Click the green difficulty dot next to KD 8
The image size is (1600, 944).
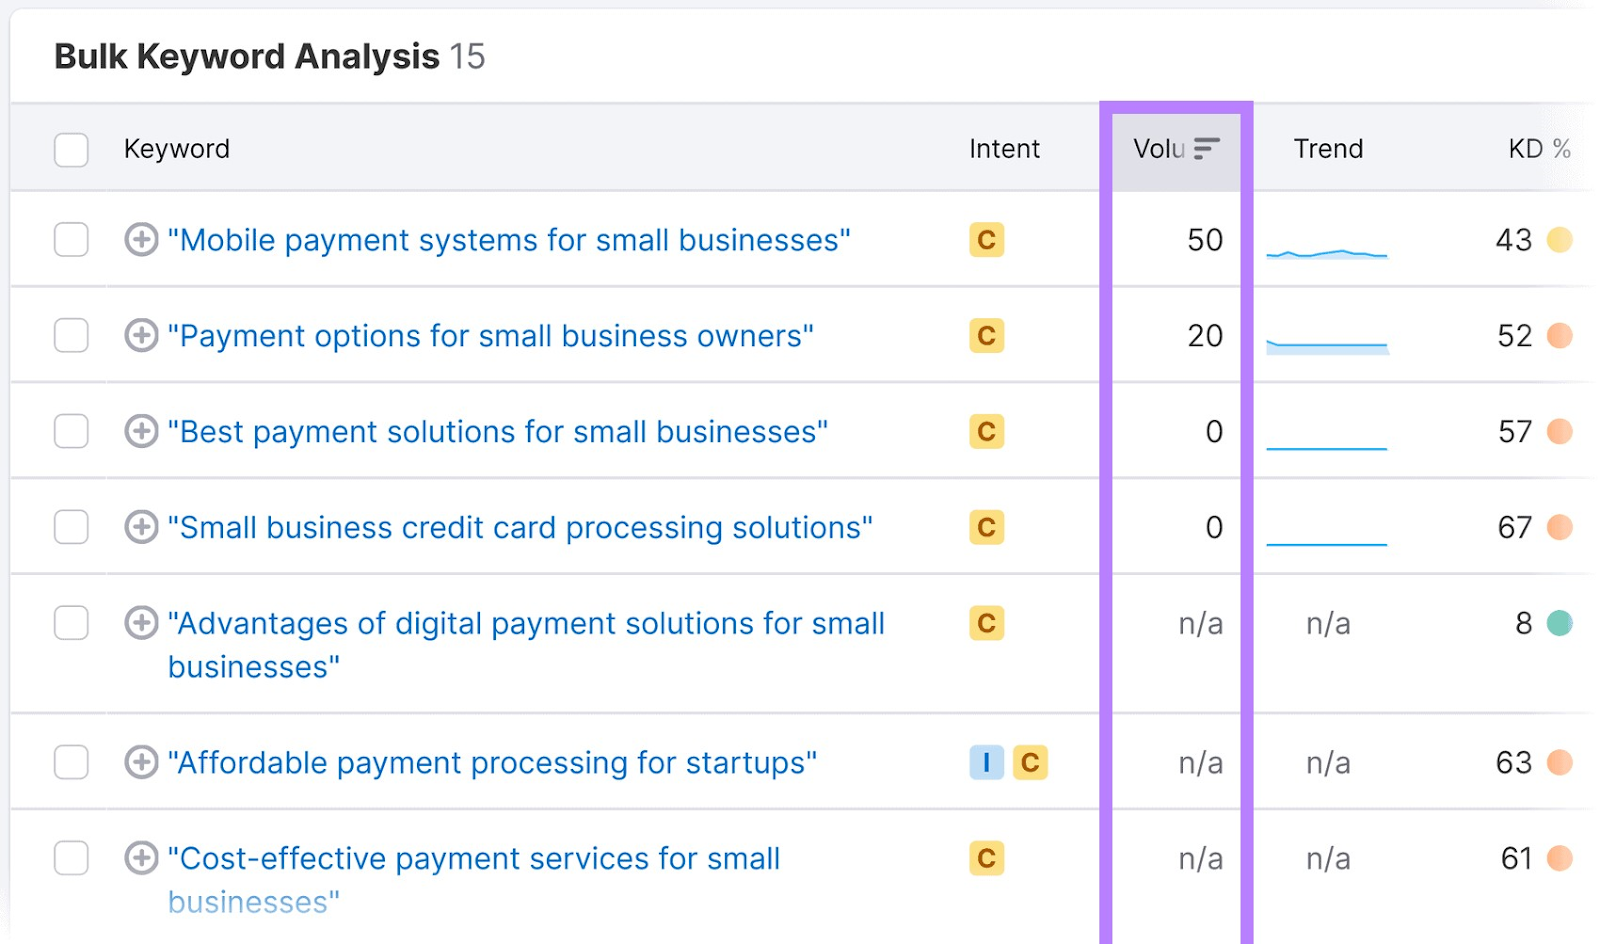(x=1559, y=623)
